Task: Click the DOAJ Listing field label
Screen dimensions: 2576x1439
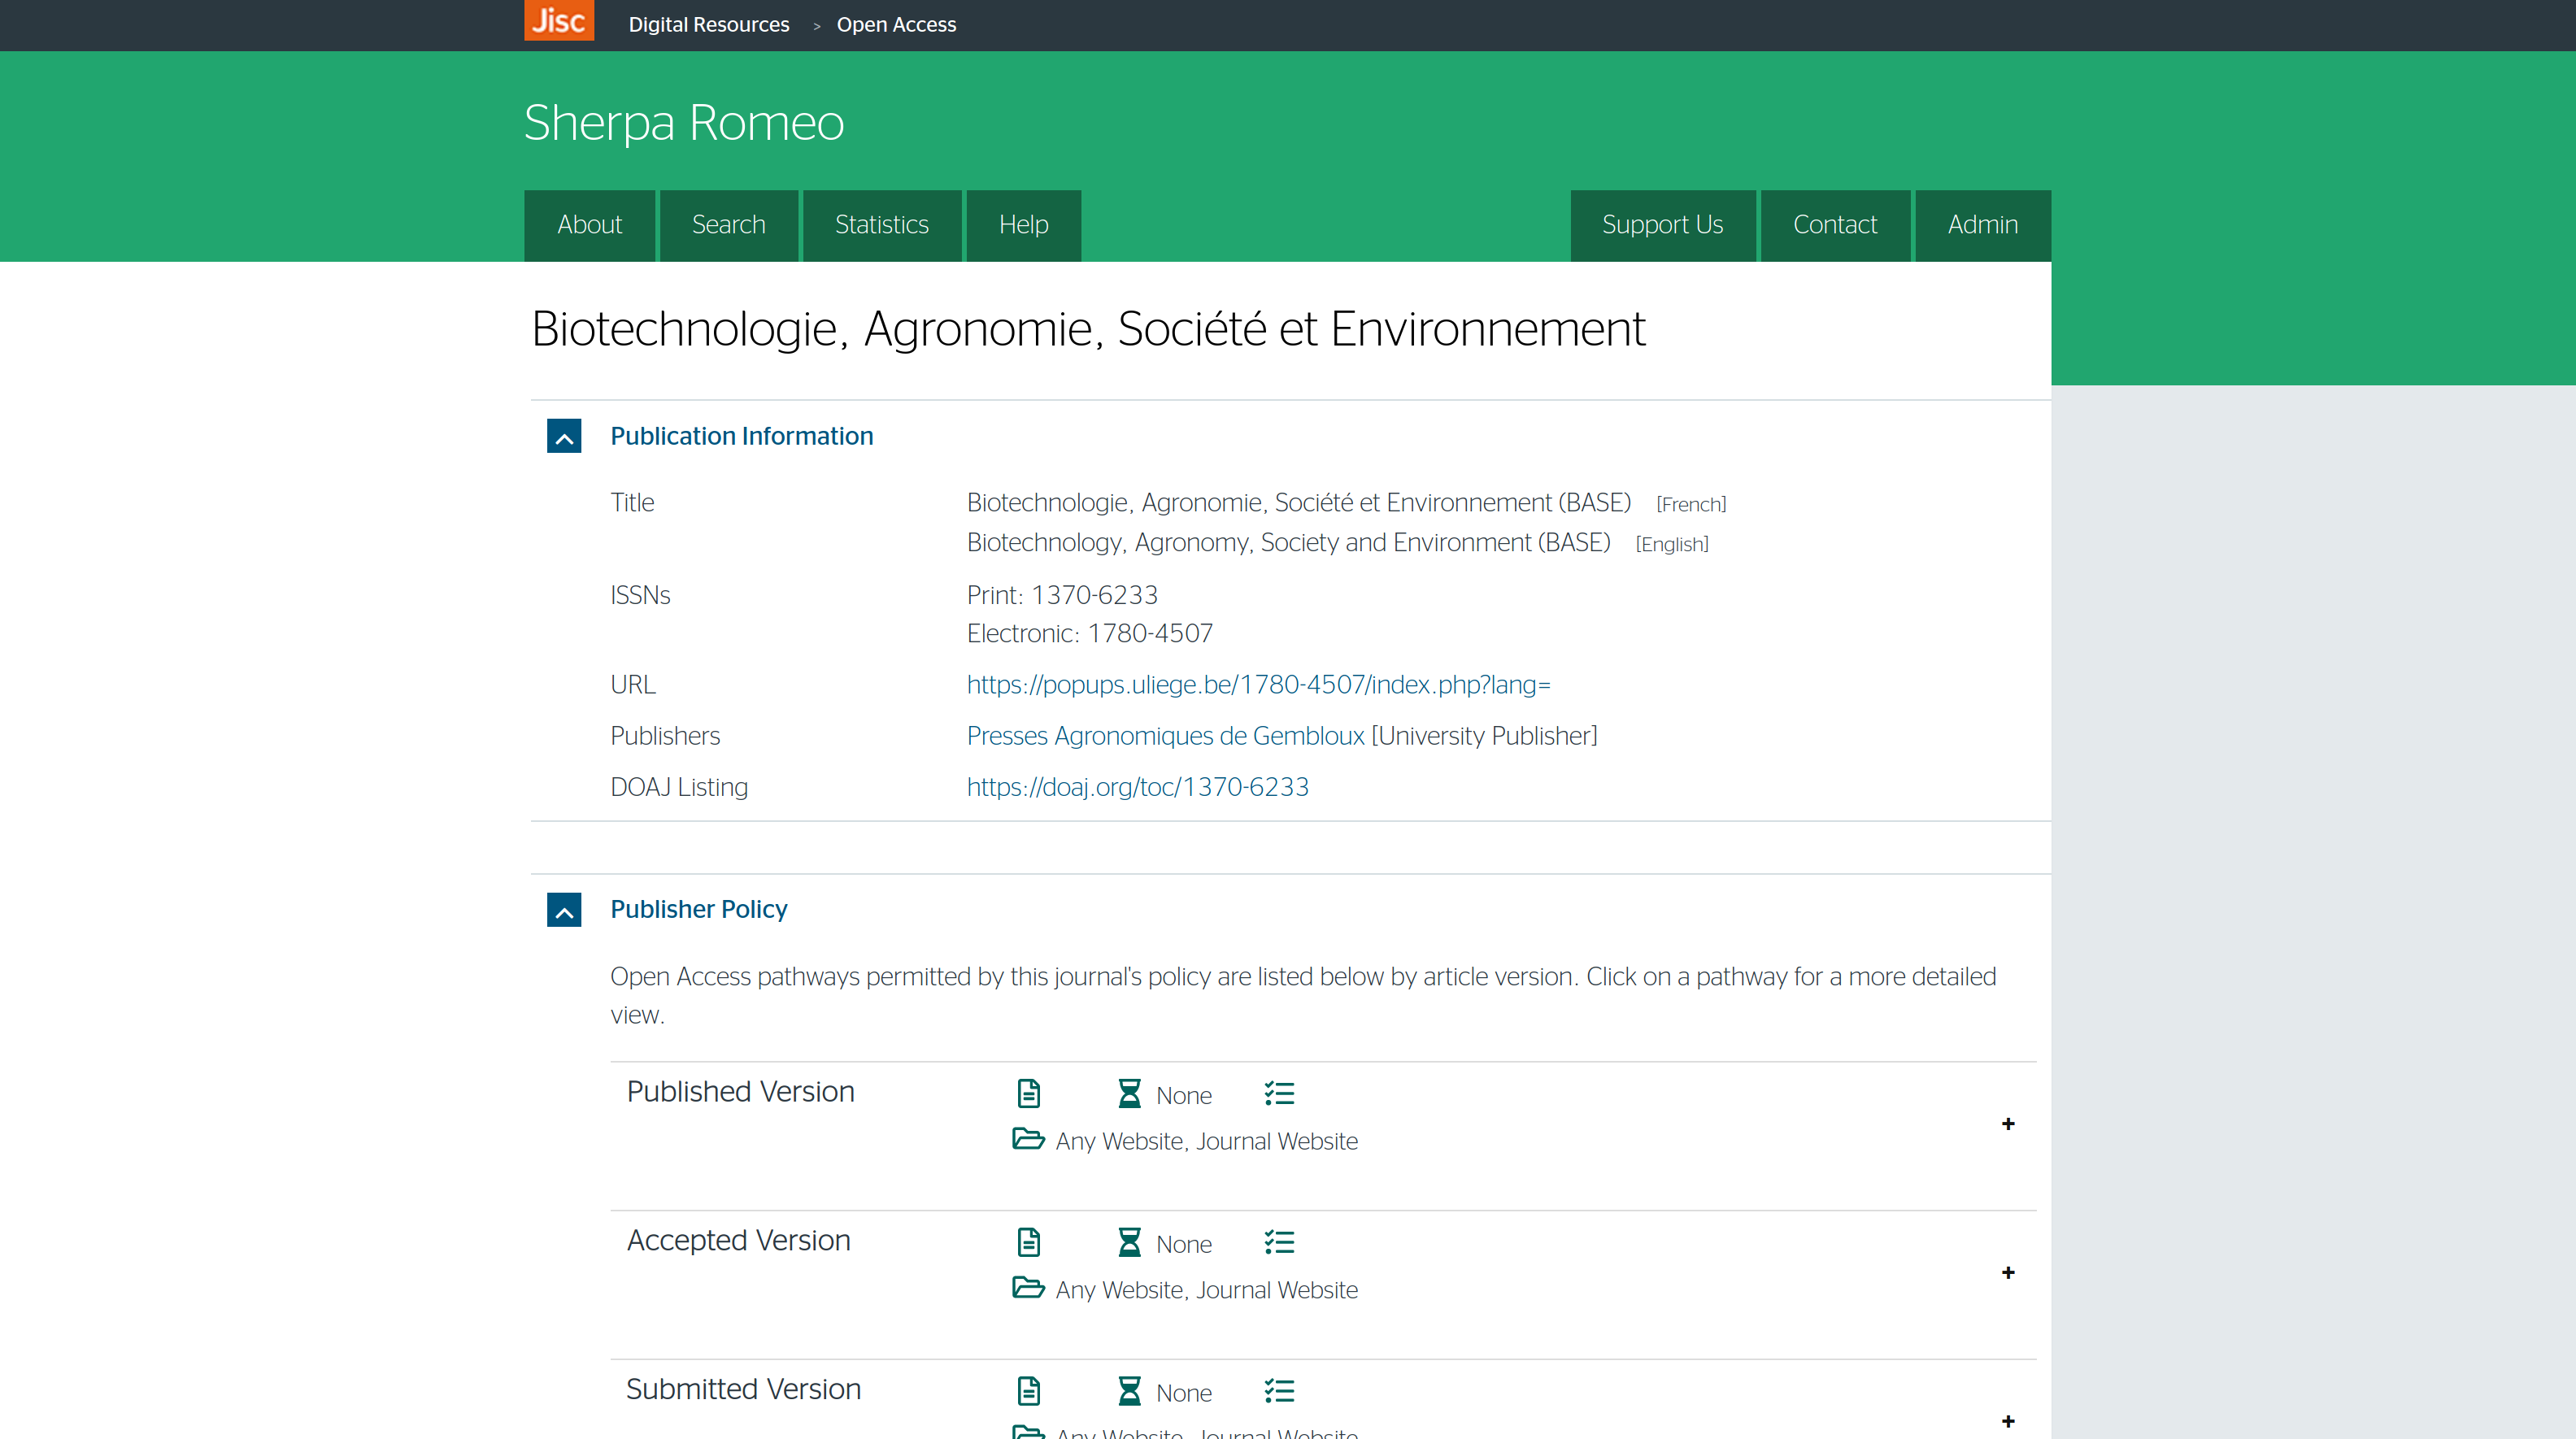Action: tap(679, 787)
